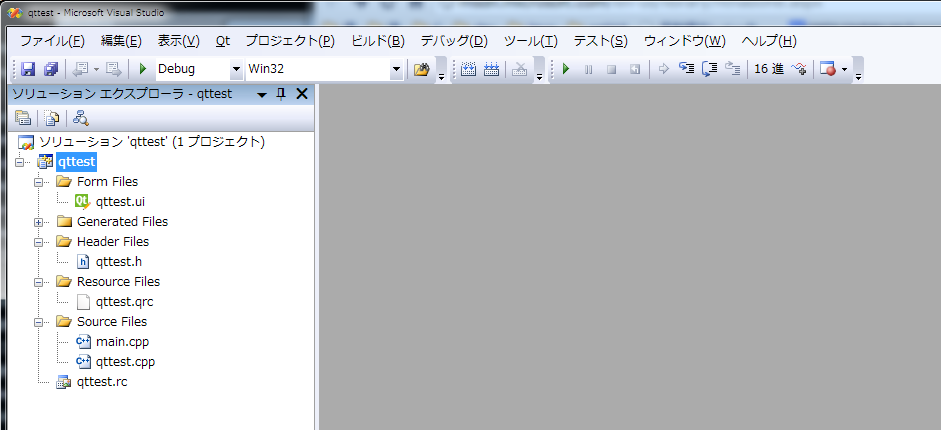Click the Step Into icon
Image resolution: width=941 pixels, height=430 pixels.
tap(687, 68)
